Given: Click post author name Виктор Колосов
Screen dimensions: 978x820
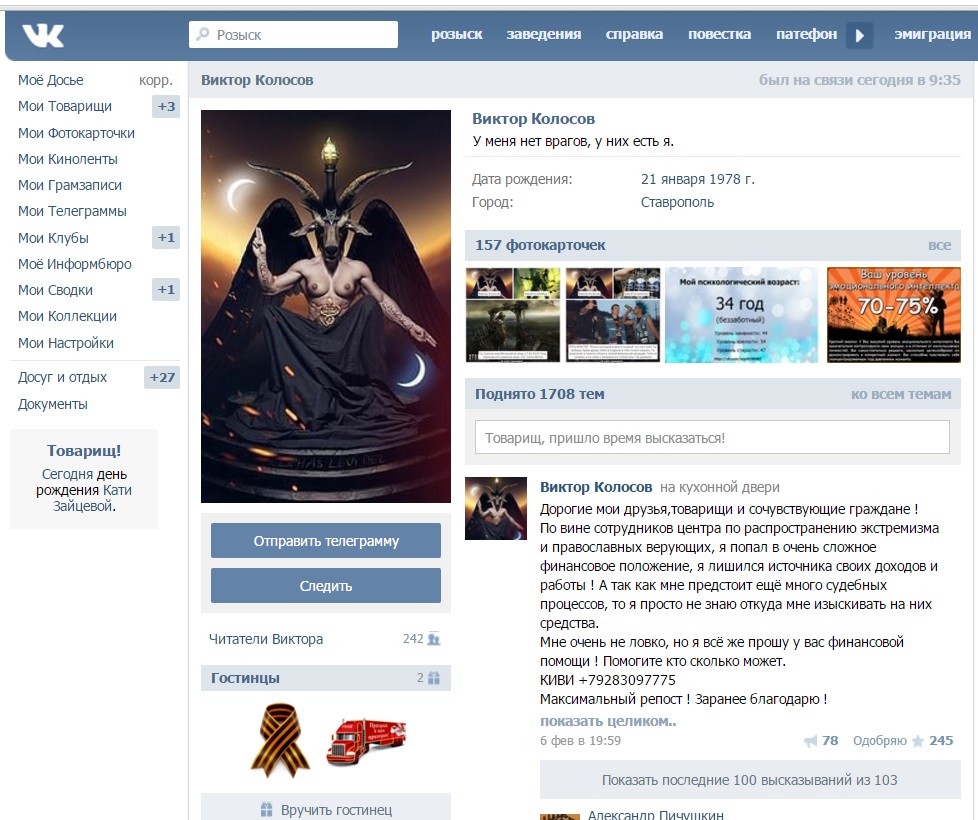Looking at the screenshot, I should tap(596, 487).
